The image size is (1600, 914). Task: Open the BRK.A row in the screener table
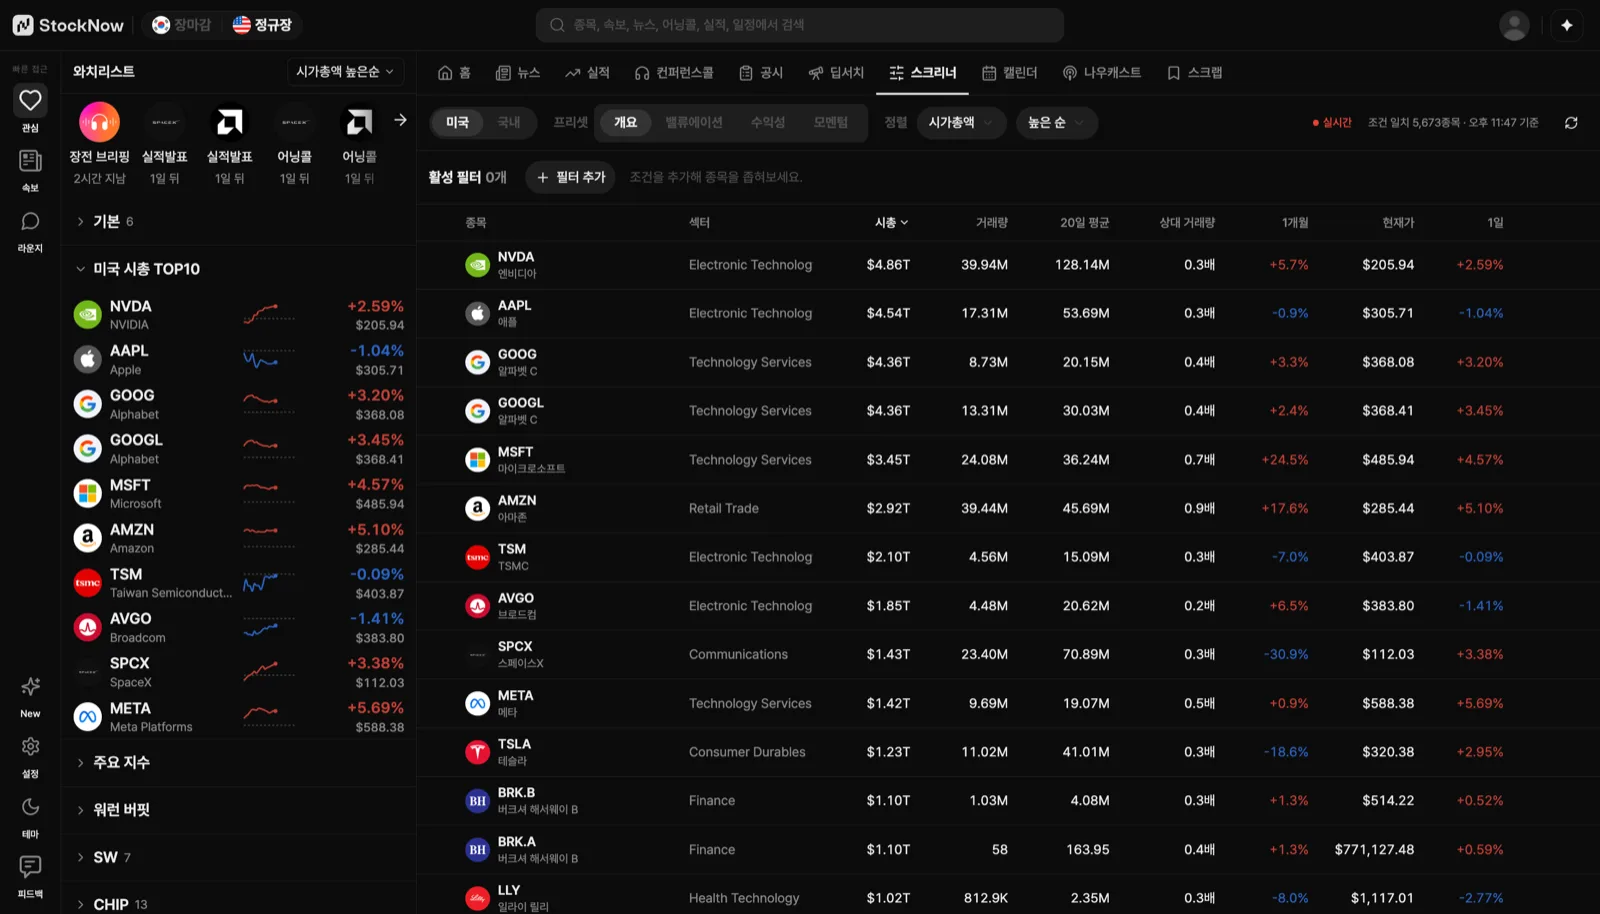point(1008,850)
